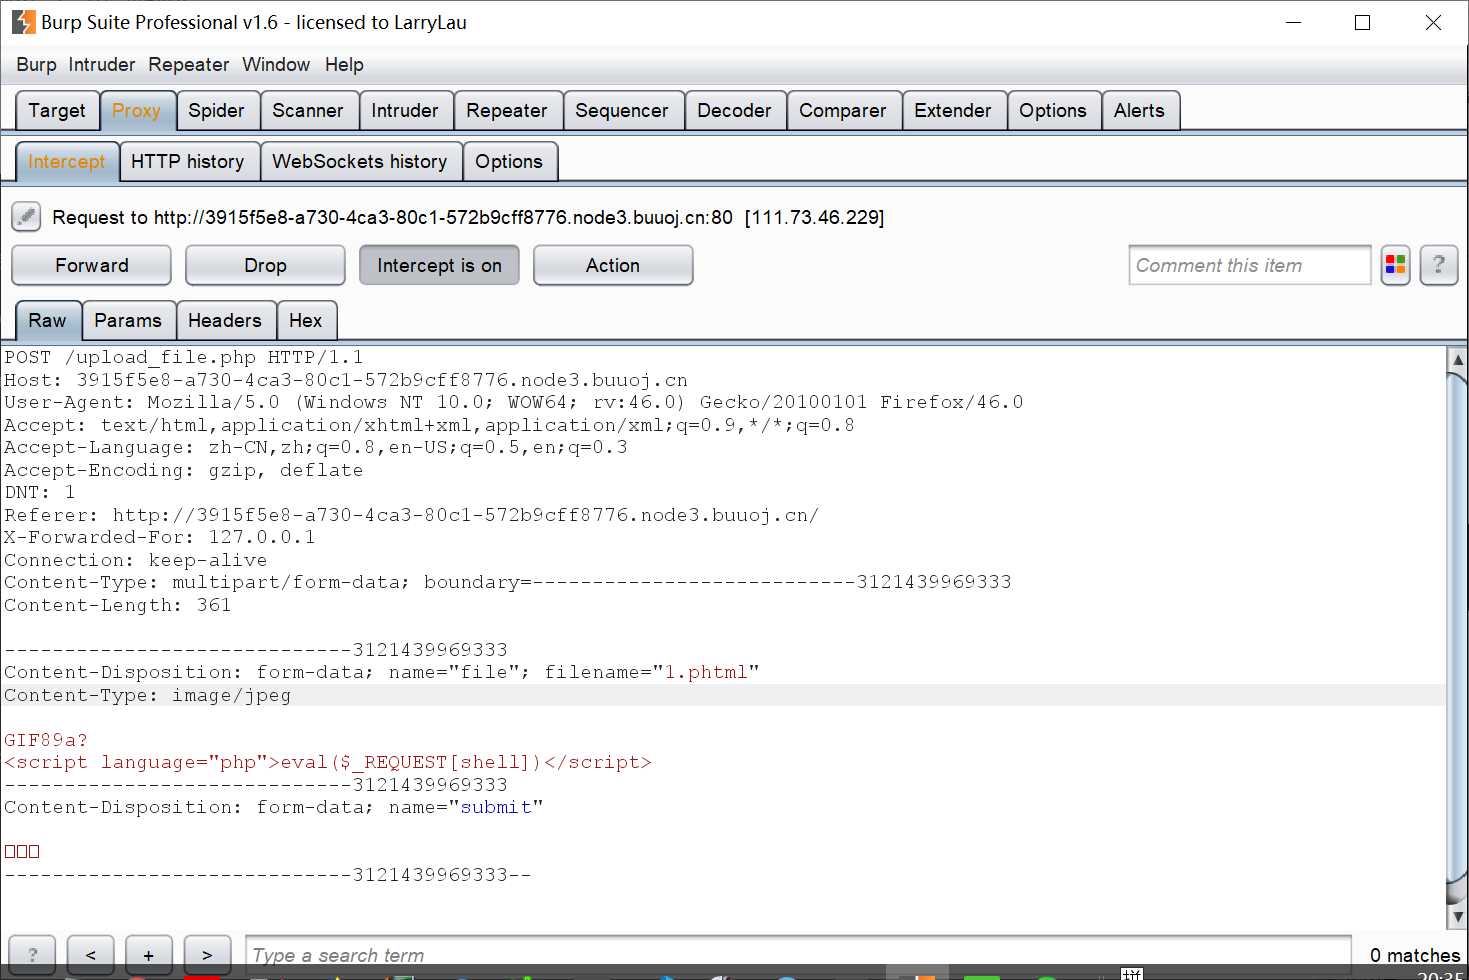Click the Comment this item field
This screenshot has height=980, width=1469.
click(x=1250, y=265)
